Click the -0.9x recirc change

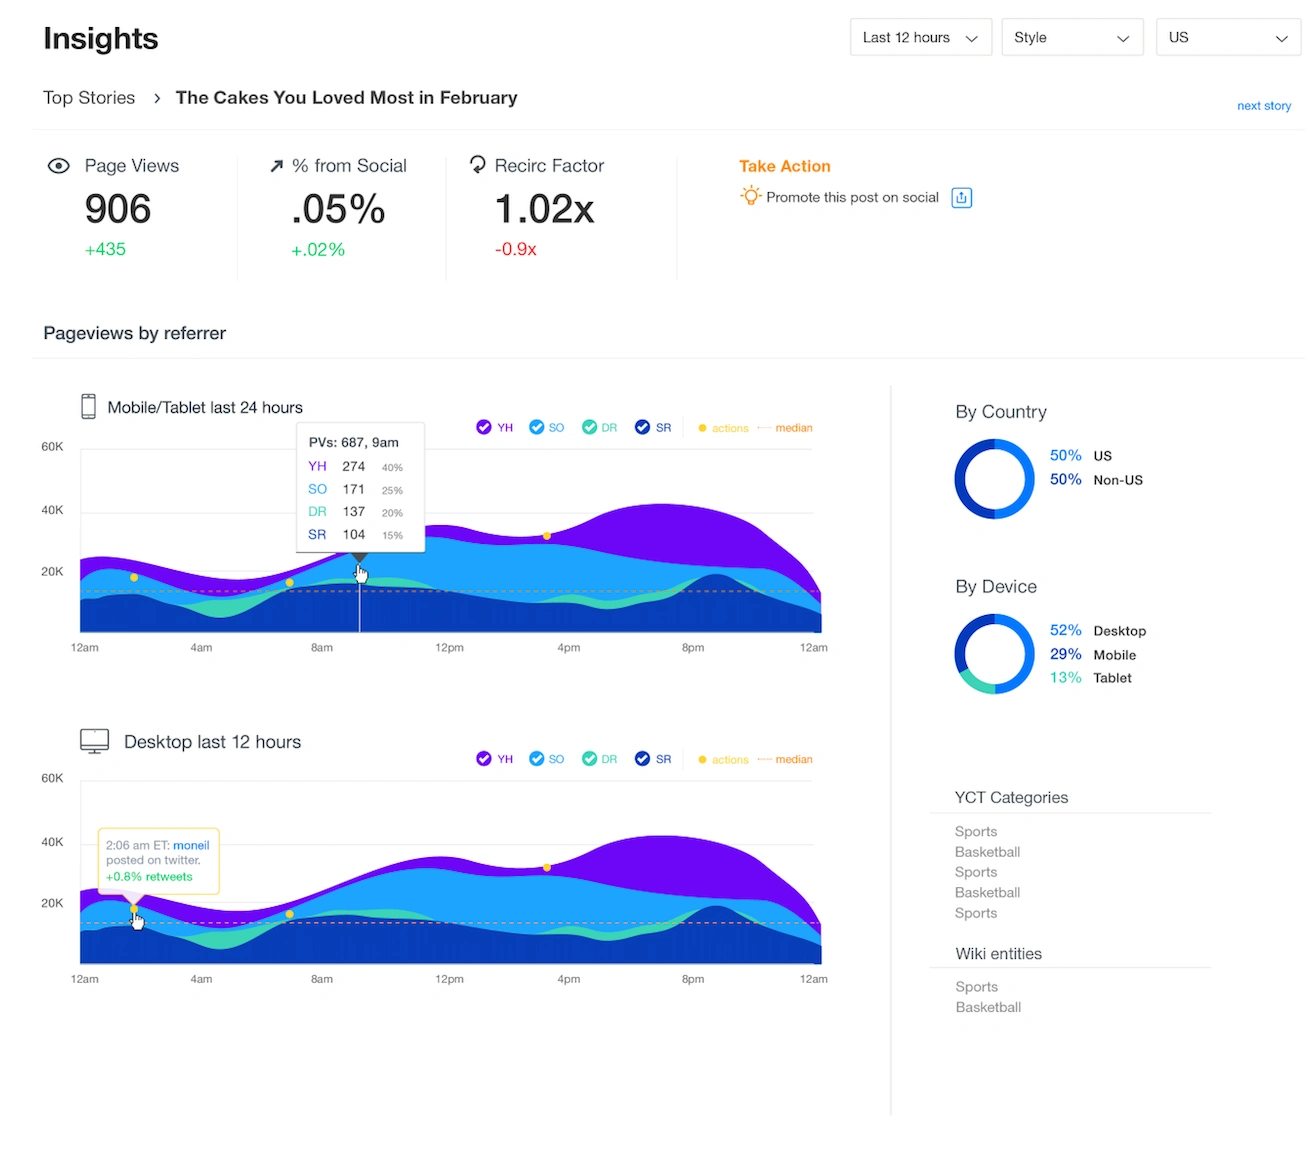tap(516, 249)
